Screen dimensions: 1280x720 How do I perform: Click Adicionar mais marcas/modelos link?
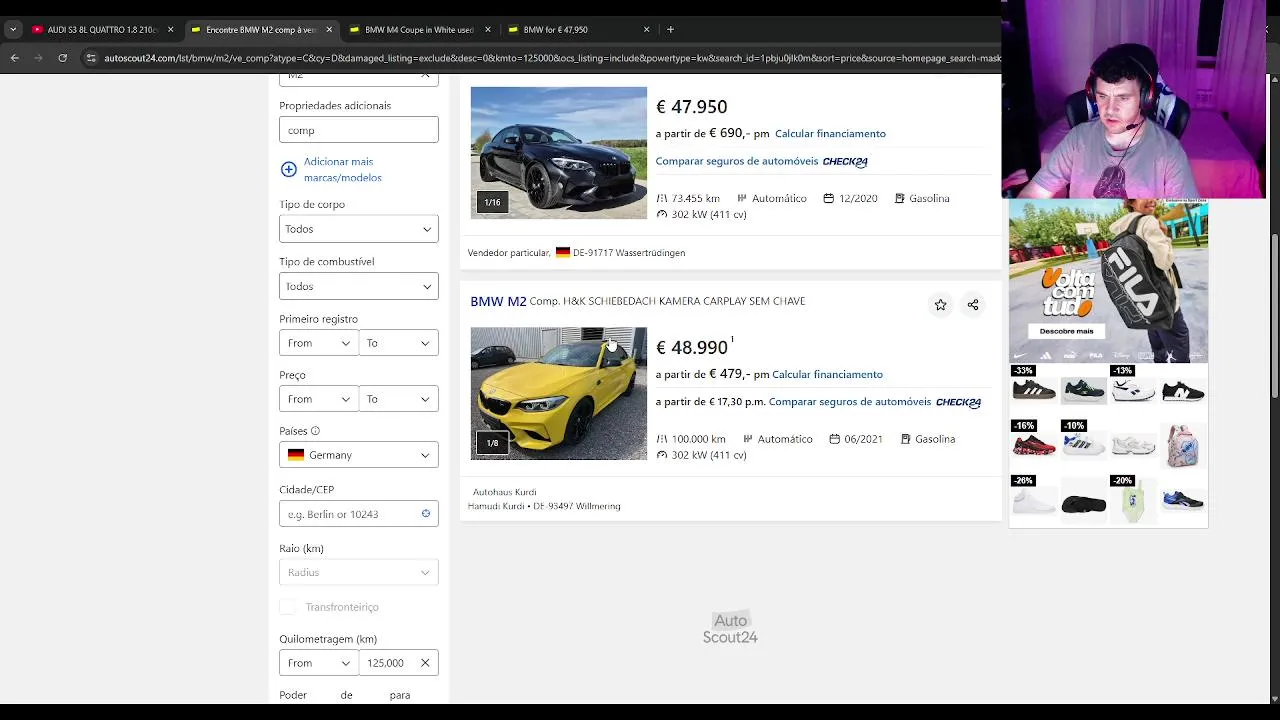(342, 169)
